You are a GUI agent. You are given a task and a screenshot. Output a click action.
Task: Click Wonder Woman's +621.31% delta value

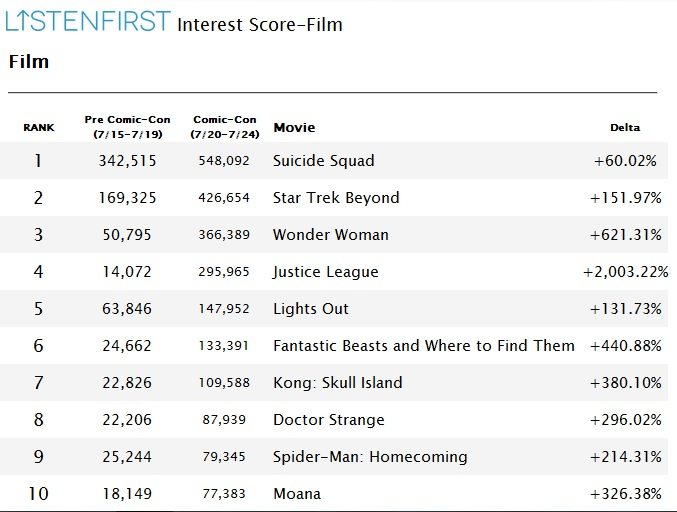(625, 235)
